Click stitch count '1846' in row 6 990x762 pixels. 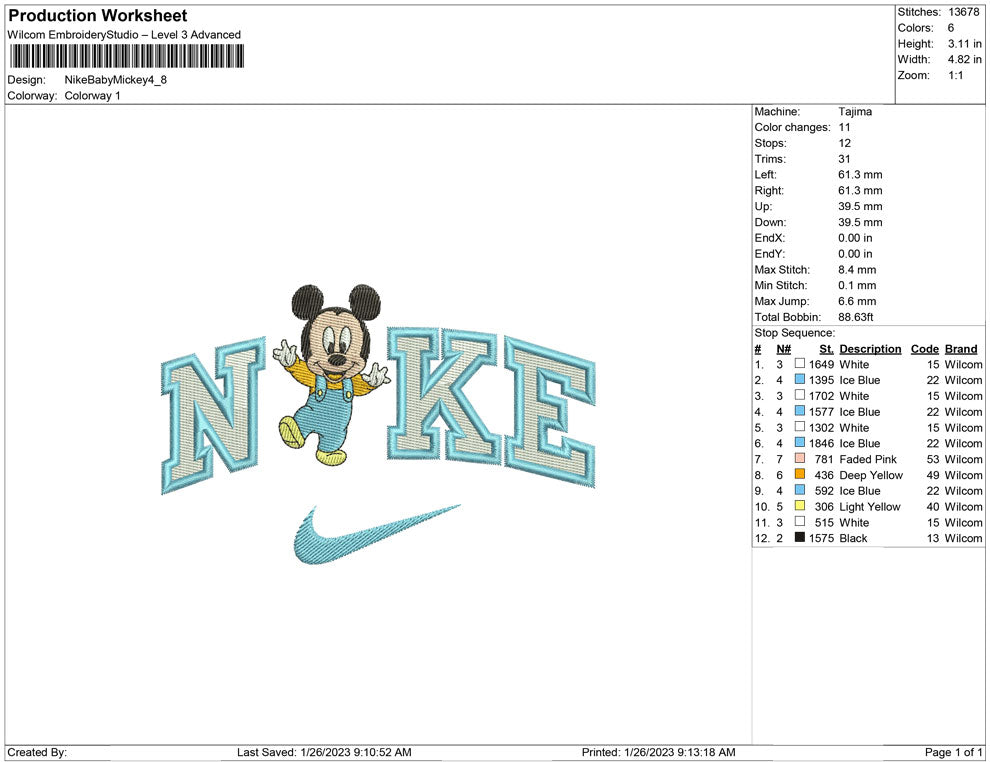point(821,443)
